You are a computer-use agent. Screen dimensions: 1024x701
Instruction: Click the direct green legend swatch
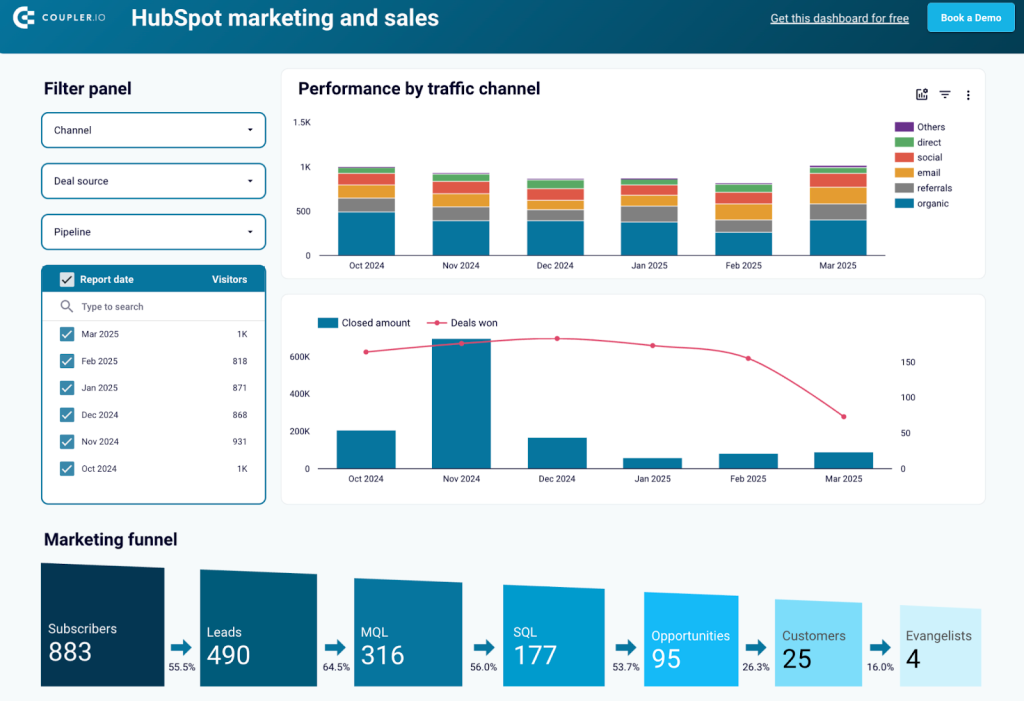tap(904, 142)
